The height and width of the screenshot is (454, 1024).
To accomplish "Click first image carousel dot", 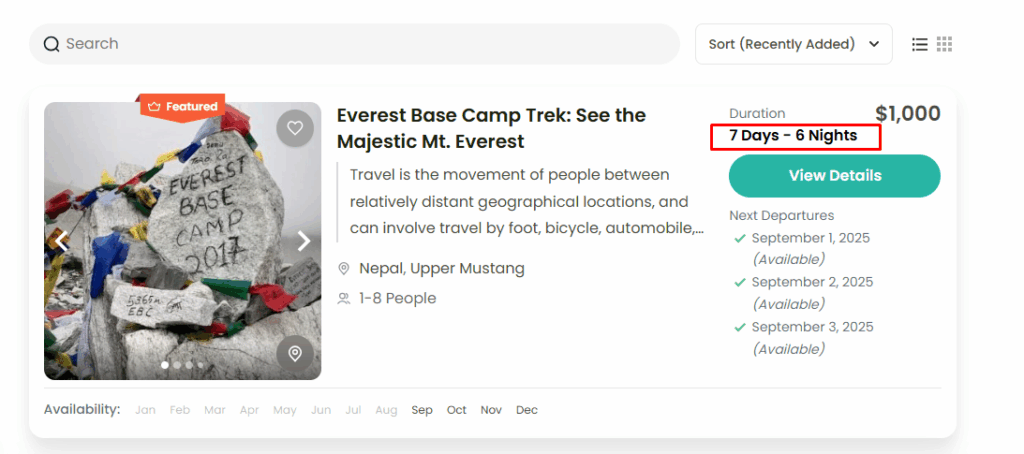I will point(165,365).
